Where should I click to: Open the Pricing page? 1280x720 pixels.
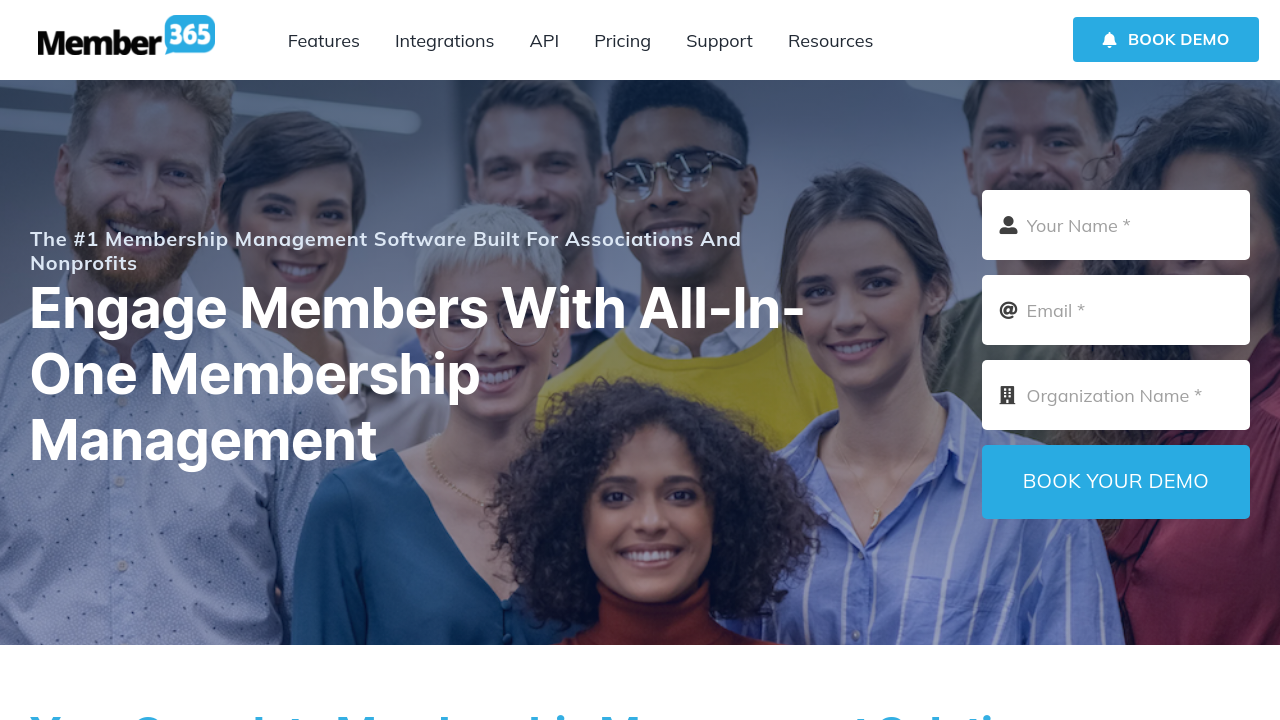[622, 41]
